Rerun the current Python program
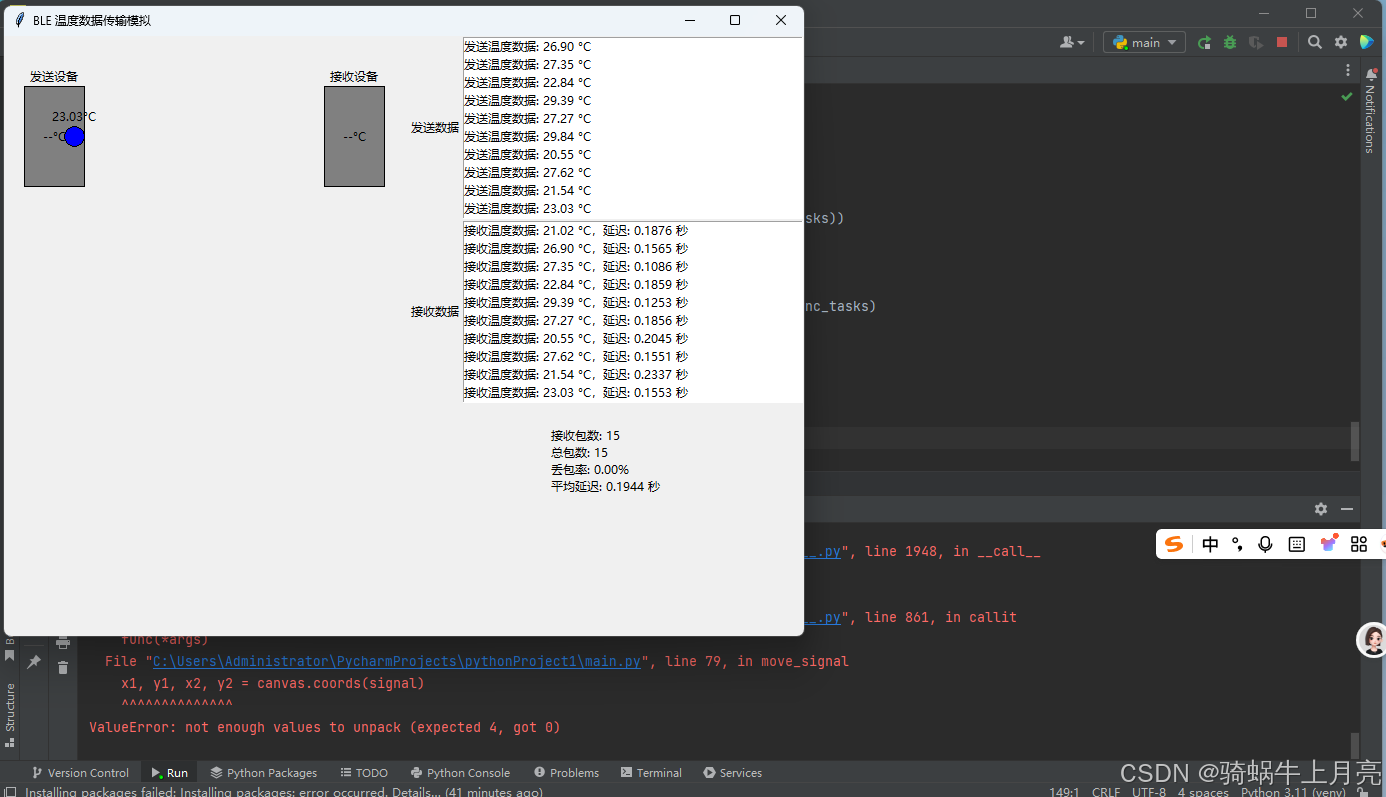The width and height of the screenshot is (1386, 797). coord(1203,42)
